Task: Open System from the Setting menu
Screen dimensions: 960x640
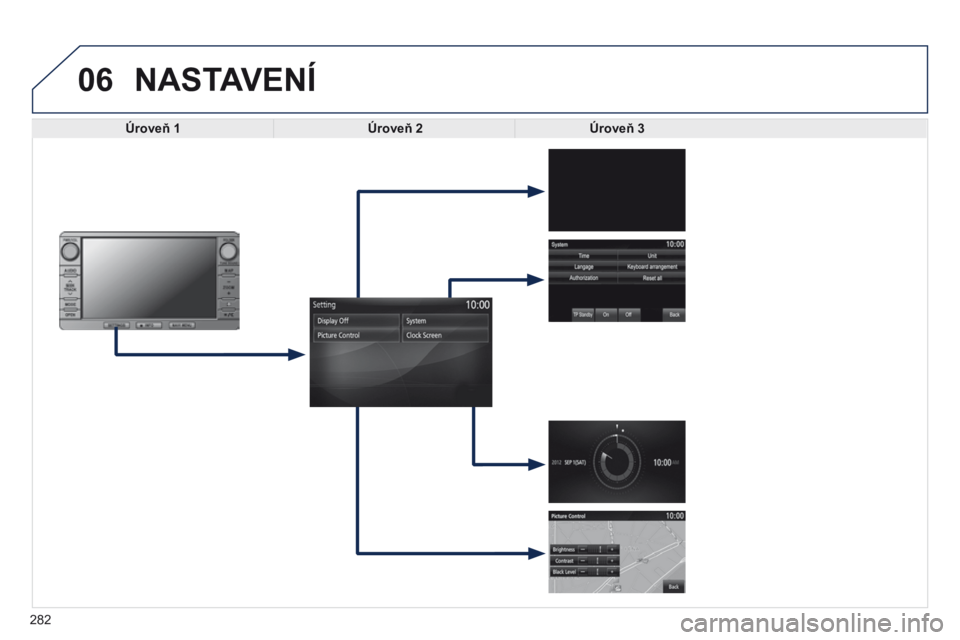Action: coord(445,321)
